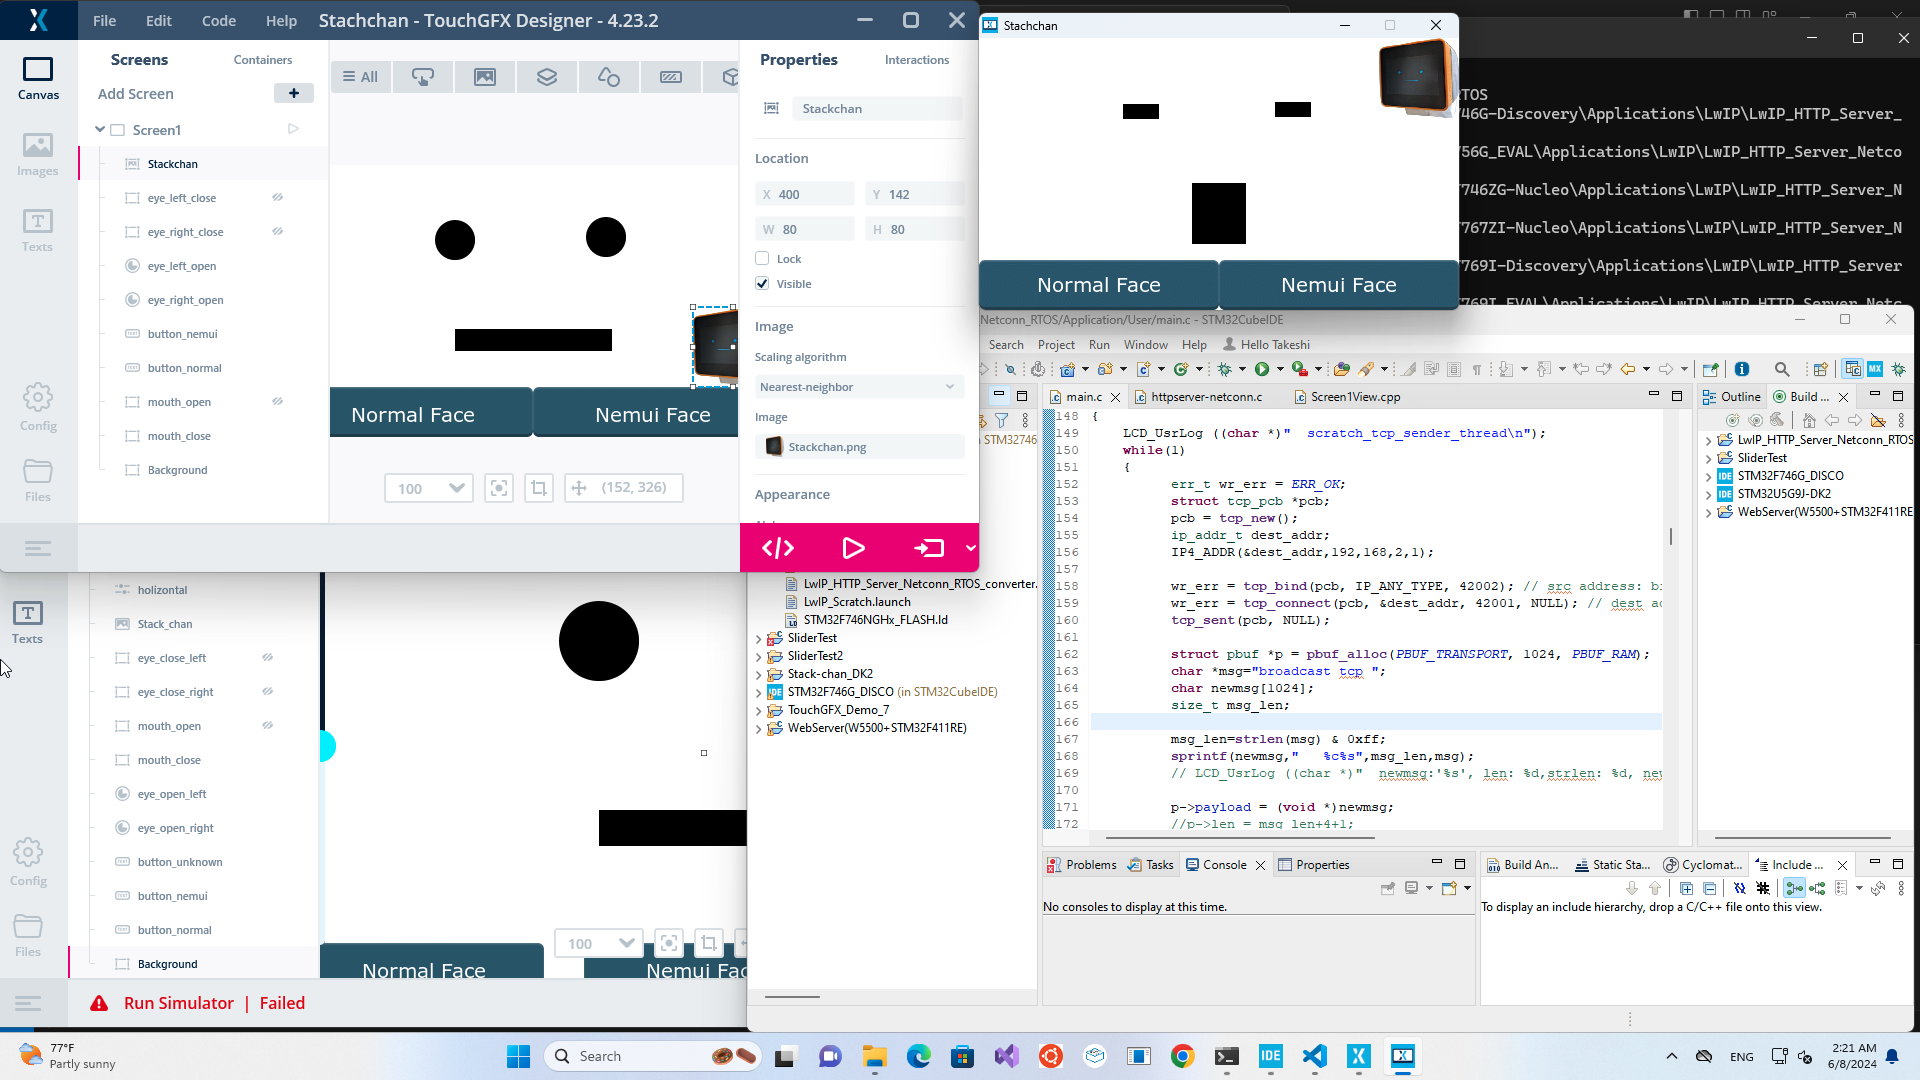This screenshot has width=1920, height=1080.
Task: Open the Code menu
Action: point(218,20)
